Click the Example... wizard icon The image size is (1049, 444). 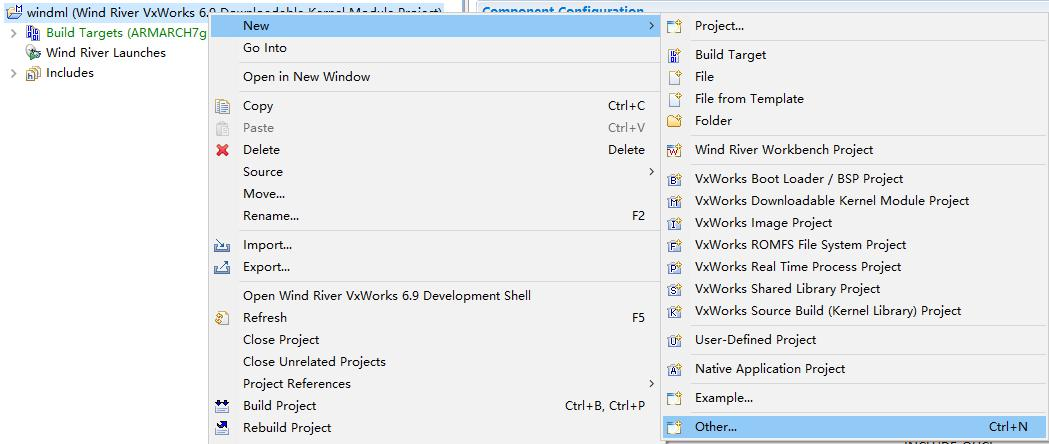(674, 399)
